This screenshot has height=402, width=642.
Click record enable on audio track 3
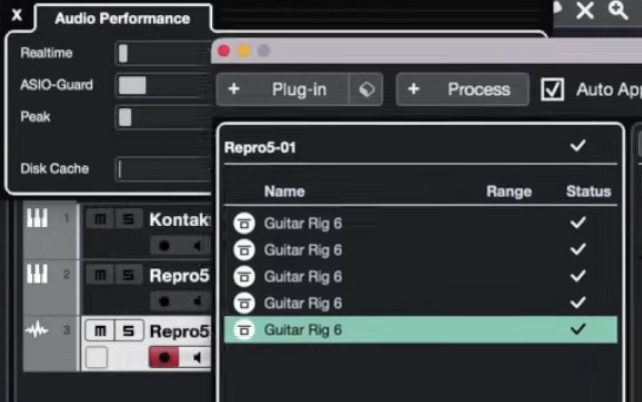pos(163,357)
